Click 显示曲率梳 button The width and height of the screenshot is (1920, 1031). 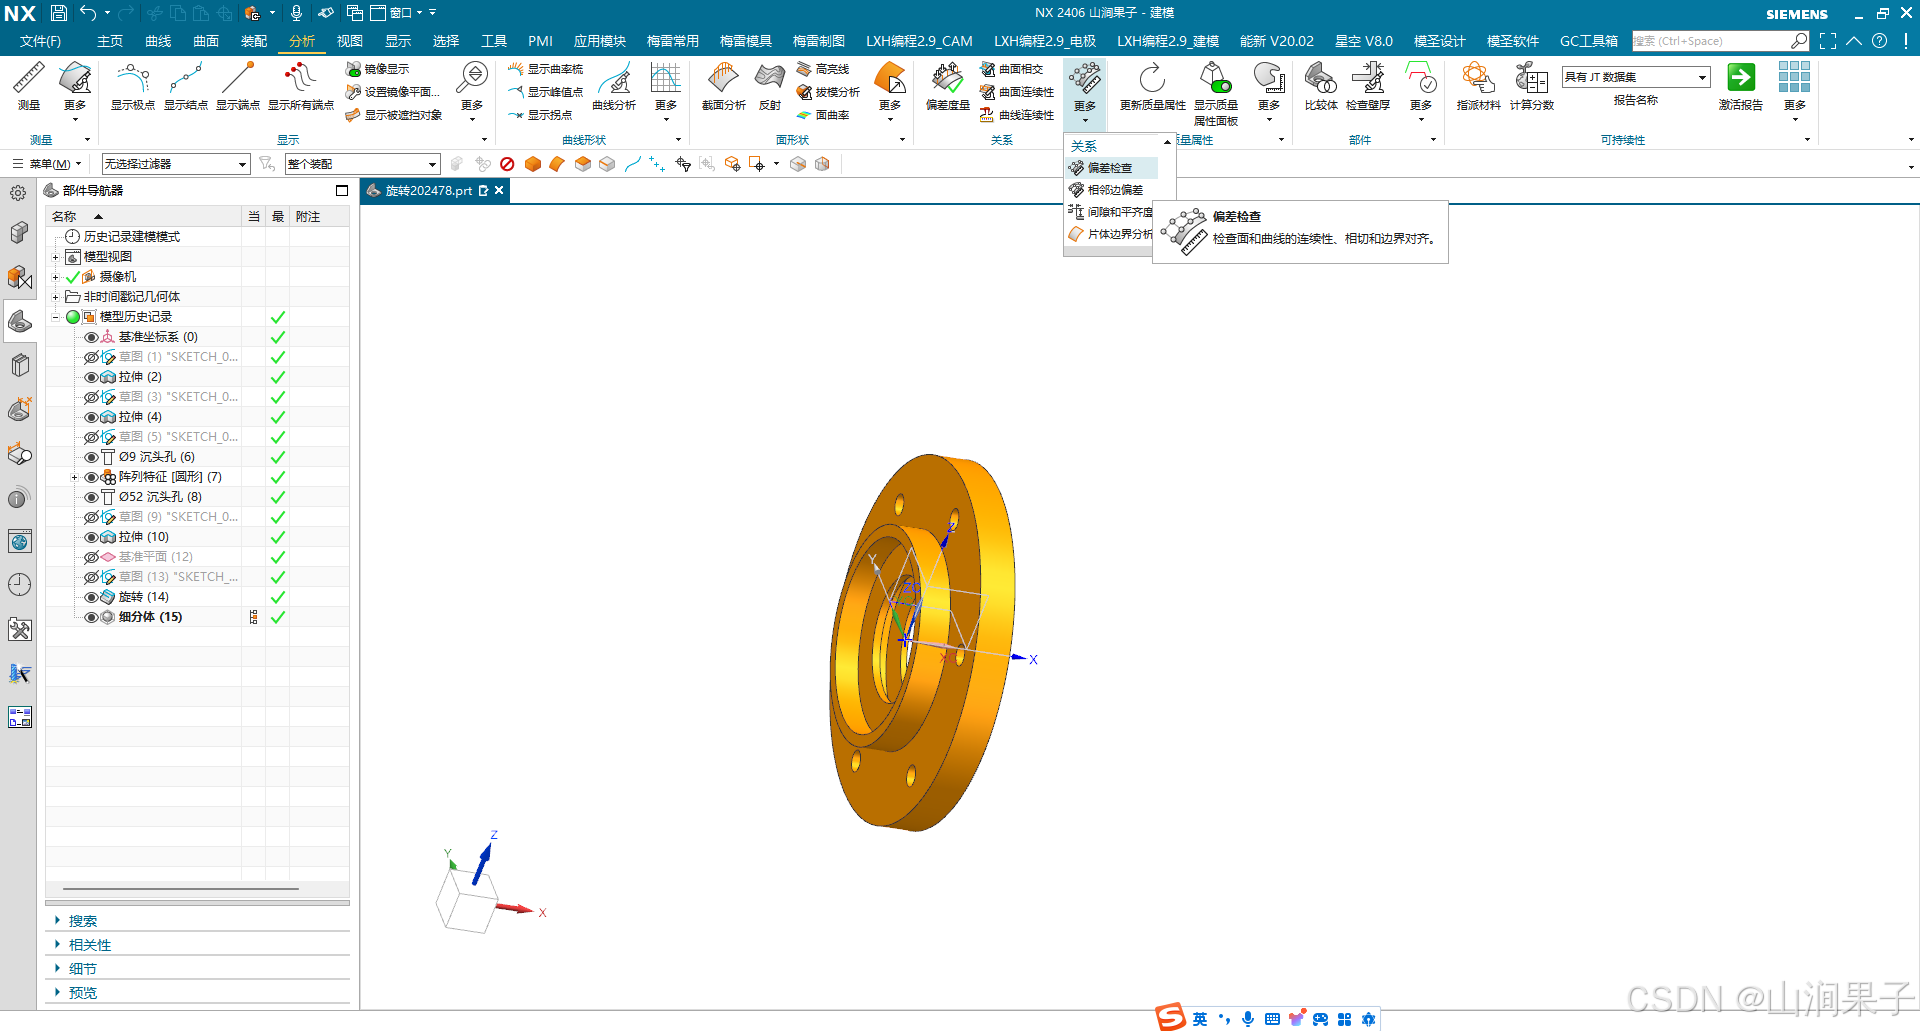point(546,69)
